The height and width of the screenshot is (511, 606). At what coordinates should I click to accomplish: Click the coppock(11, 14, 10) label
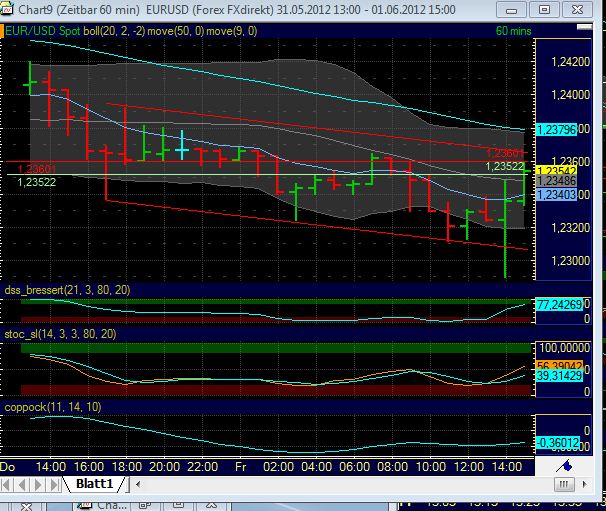pyautogui.click(x=53, y=407)
